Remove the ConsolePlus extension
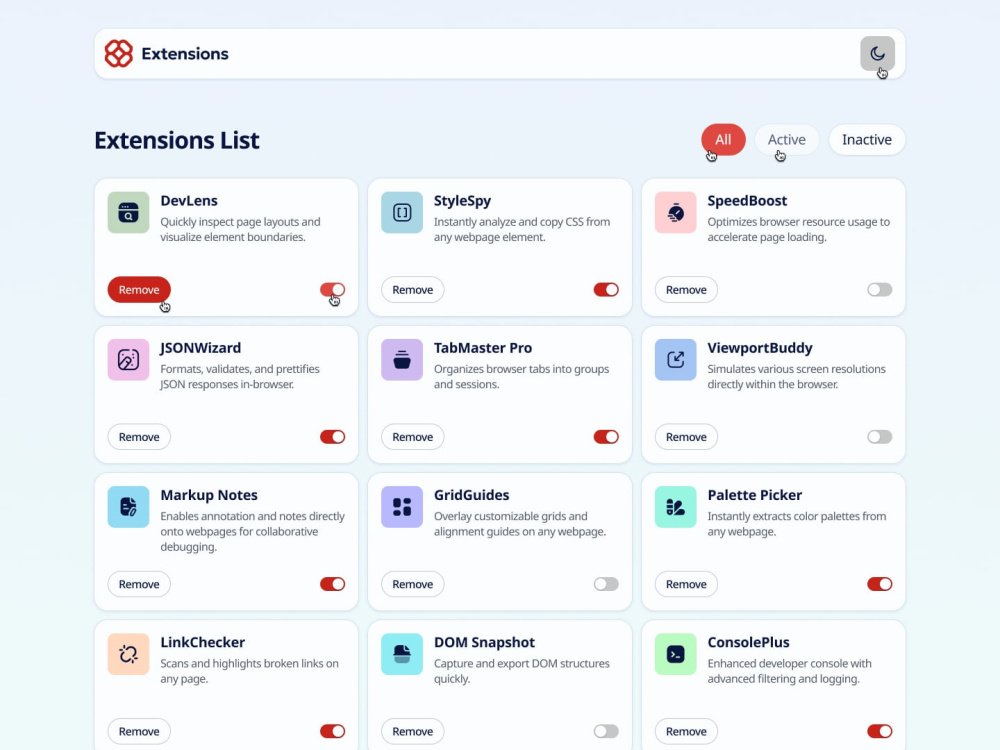The image size is (1000, 750). pos(686,732)
